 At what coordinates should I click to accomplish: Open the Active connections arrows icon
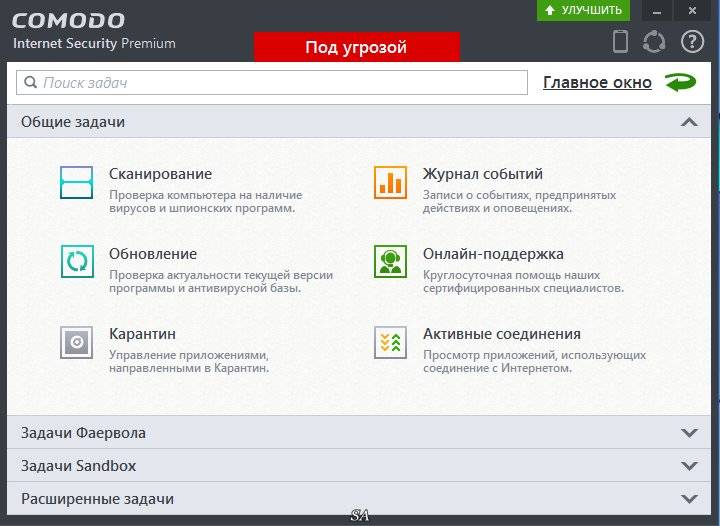pyautogui.click(x=390, y=342)
